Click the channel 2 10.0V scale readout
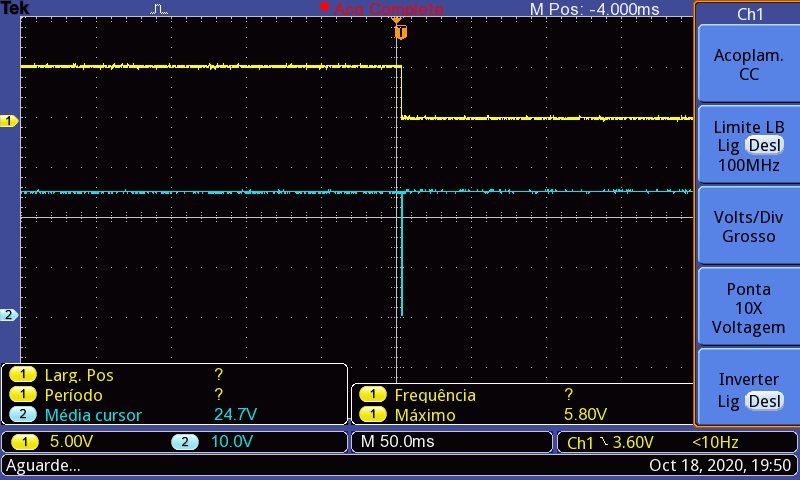The height and width of the screenshot is (480, 800). [232, 441]
